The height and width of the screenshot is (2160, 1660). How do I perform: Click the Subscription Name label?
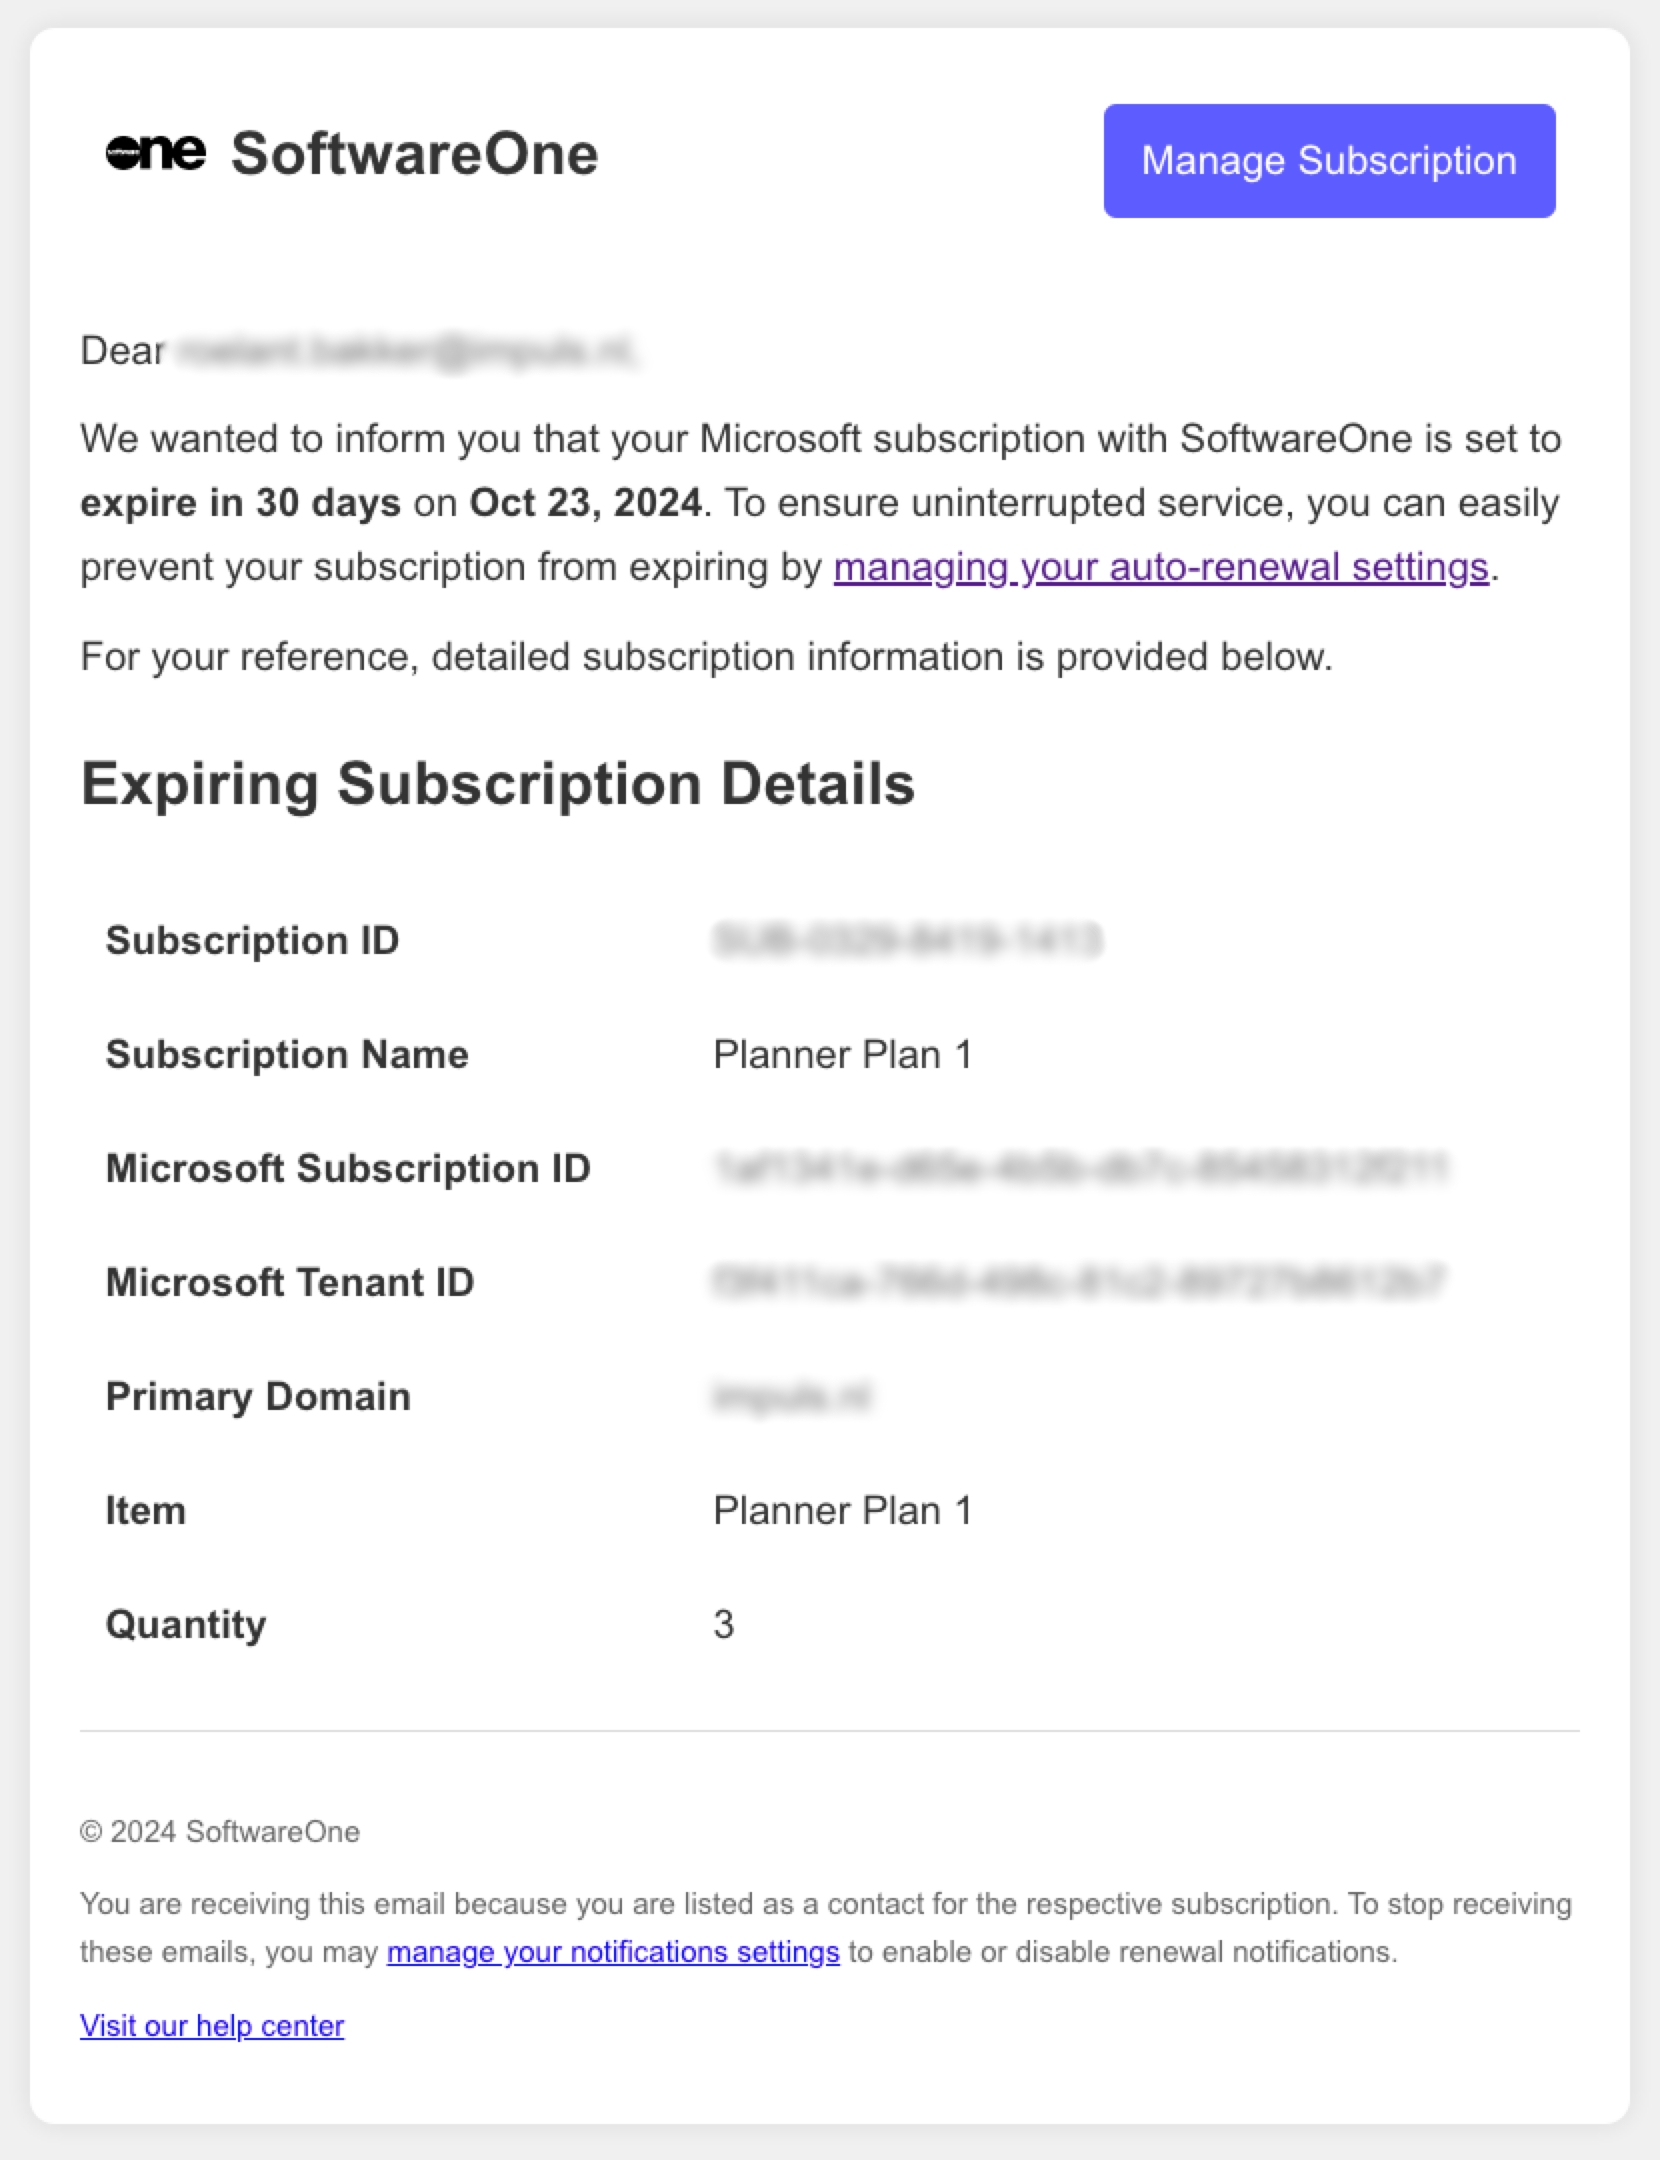(287, 1054)
